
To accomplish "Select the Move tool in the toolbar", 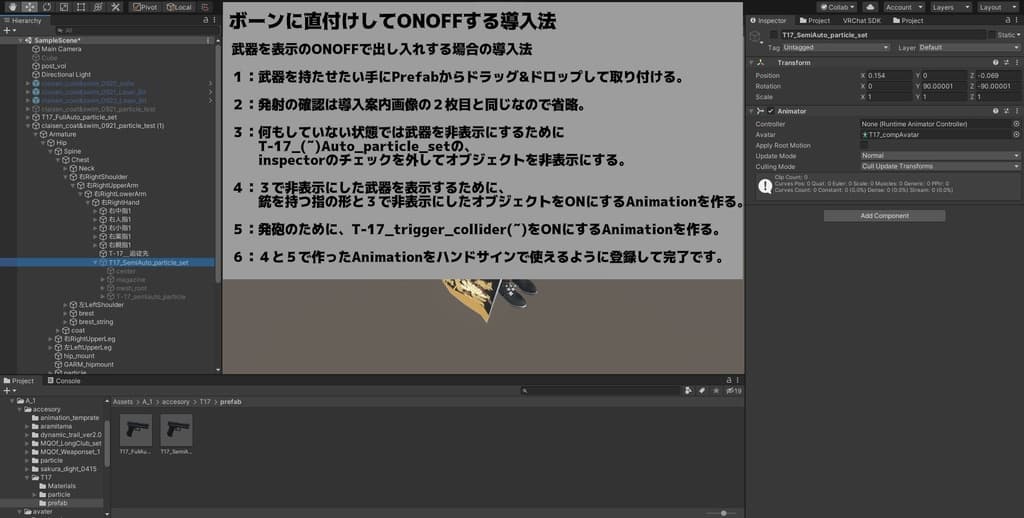I will click(29, 7).
